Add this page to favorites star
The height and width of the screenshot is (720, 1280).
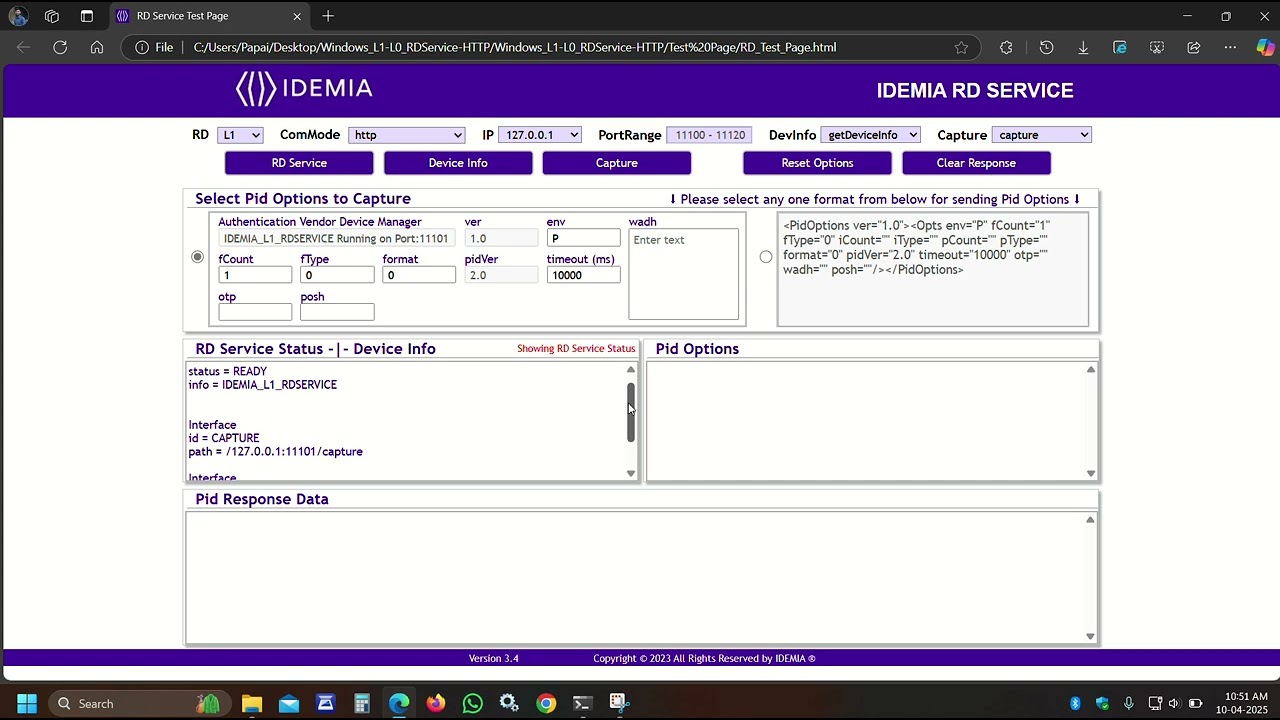(961, 47)
